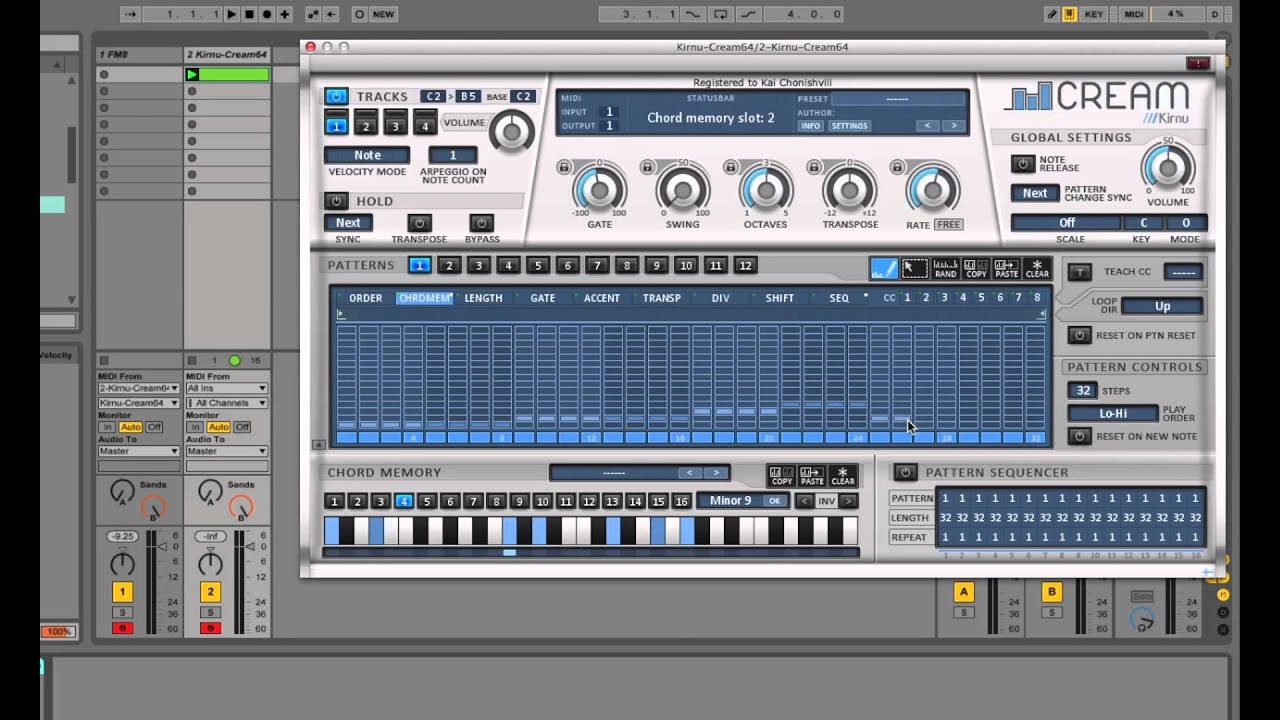Screen dimensions: 1280x720
Task: Click next preset arrow in status display
Action: [x=953, y=126]
